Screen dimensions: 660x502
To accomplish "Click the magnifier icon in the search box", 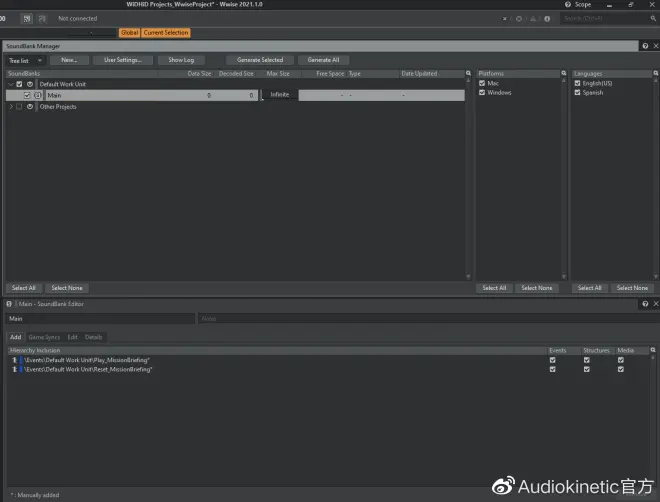I will [x=653, y=19].
